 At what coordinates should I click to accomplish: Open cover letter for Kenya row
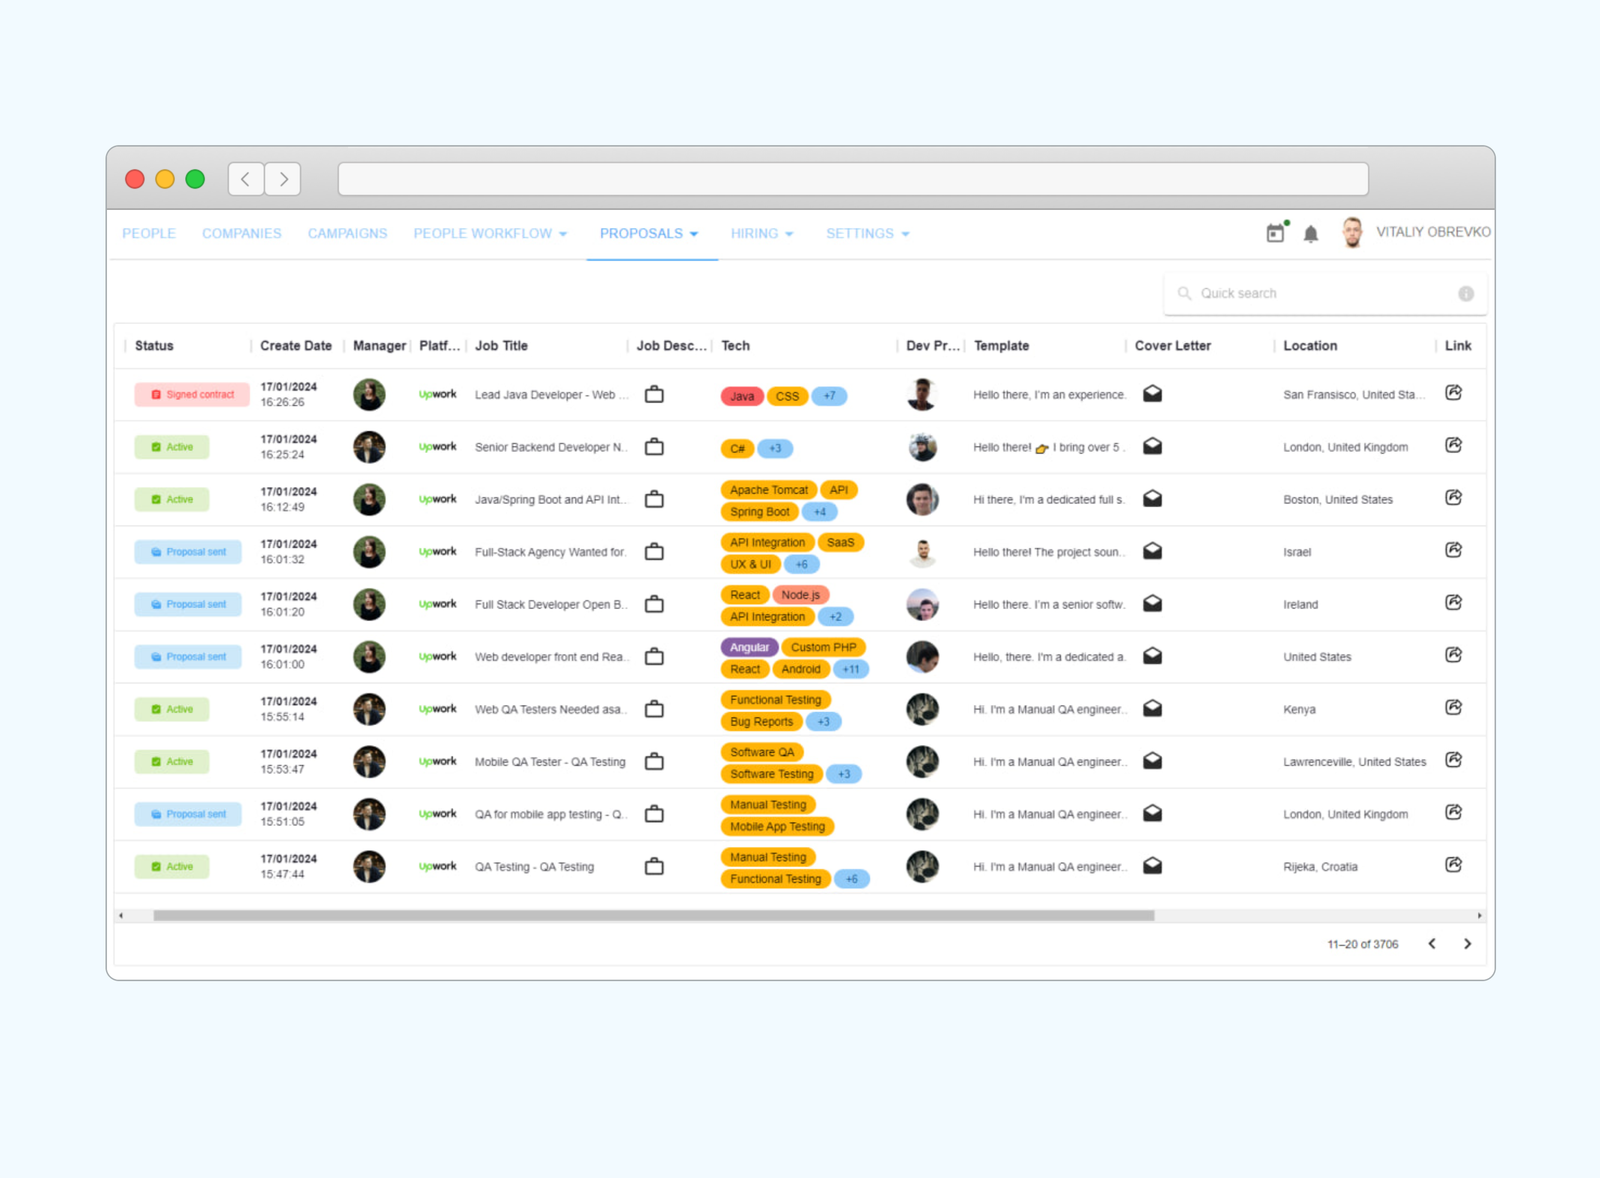1153,709
